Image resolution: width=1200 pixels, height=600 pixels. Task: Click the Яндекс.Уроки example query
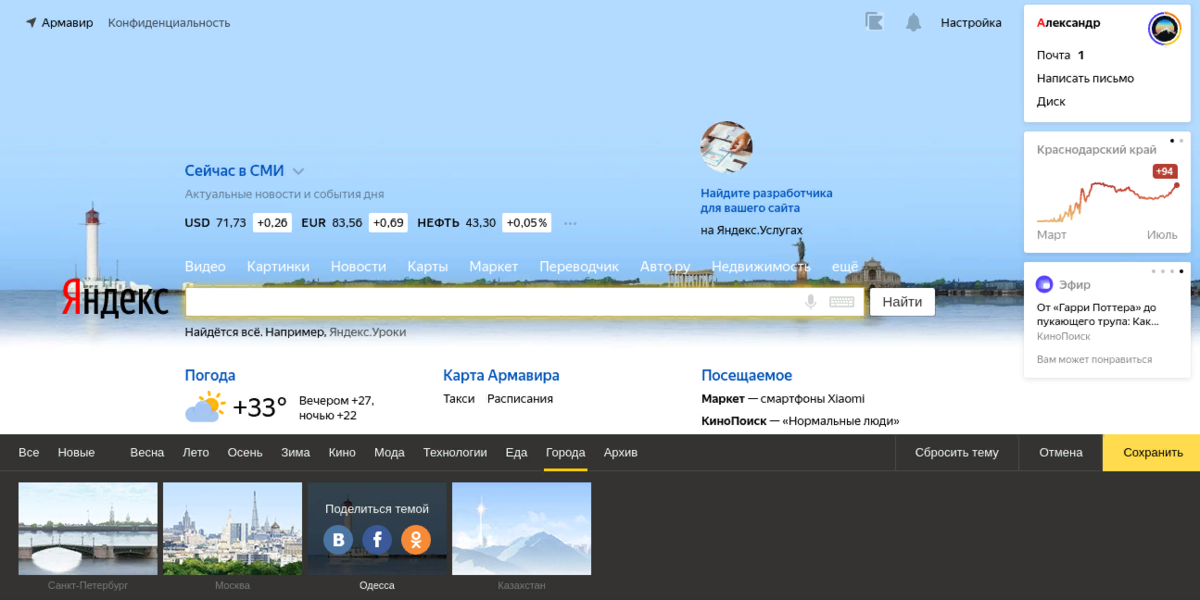coord(367,332)
